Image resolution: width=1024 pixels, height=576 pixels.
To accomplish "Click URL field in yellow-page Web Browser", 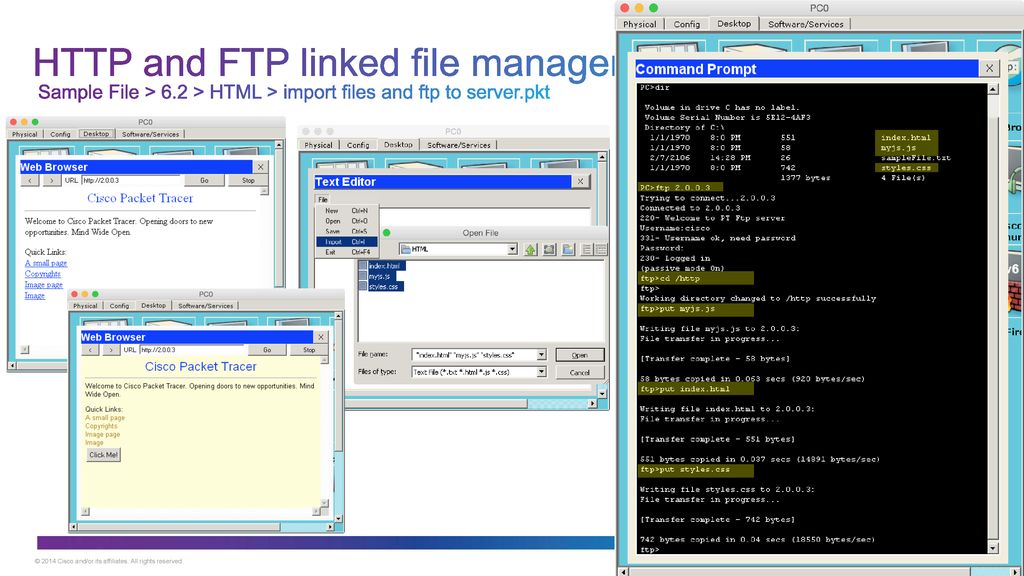I will pos(191,350).
